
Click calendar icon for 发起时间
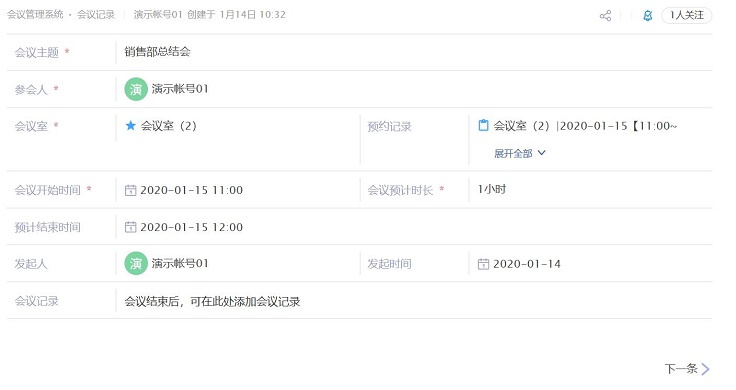click(x=483, y=264)
